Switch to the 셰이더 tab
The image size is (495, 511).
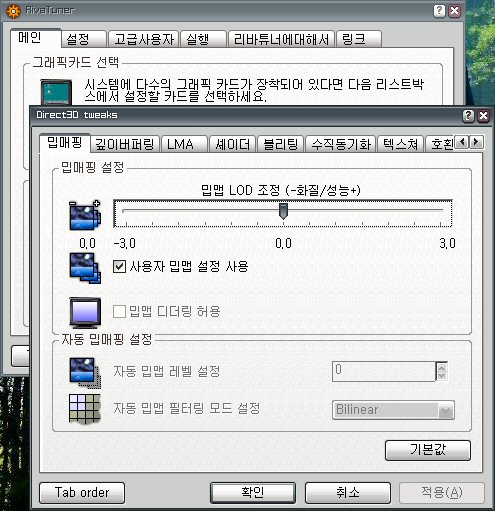232,144
